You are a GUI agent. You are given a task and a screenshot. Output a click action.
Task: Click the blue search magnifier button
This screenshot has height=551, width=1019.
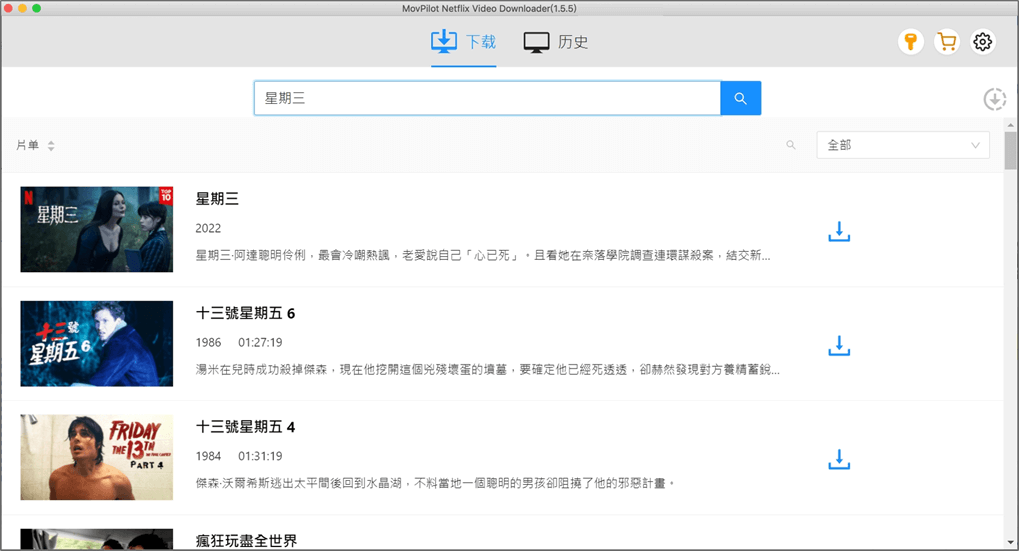(x=741, y=98)
